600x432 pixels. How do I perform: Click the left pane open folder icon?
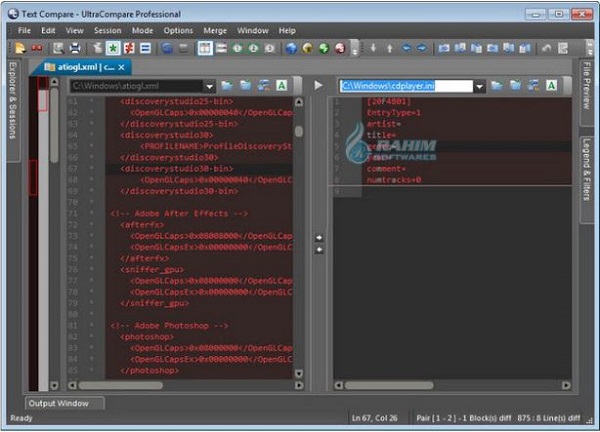pyautogui.click(x=227, y=86)
